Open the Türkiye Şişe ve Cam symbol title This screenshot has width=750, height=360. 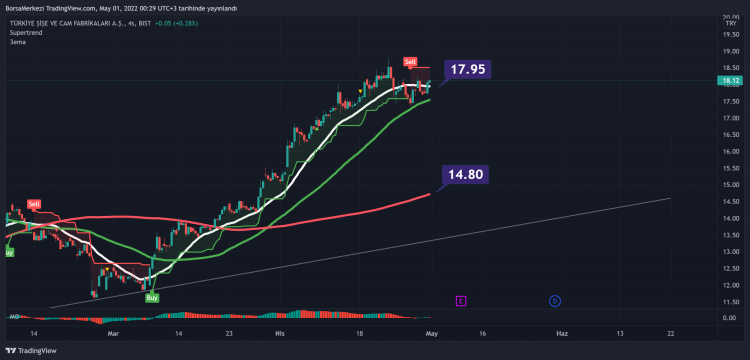66,23
